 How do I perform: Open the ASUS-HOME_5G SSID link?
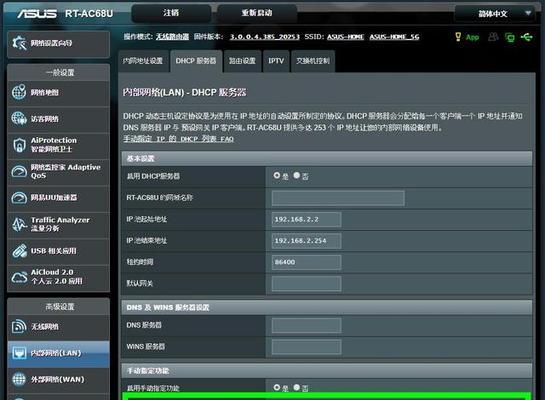[x=394, y=37]
